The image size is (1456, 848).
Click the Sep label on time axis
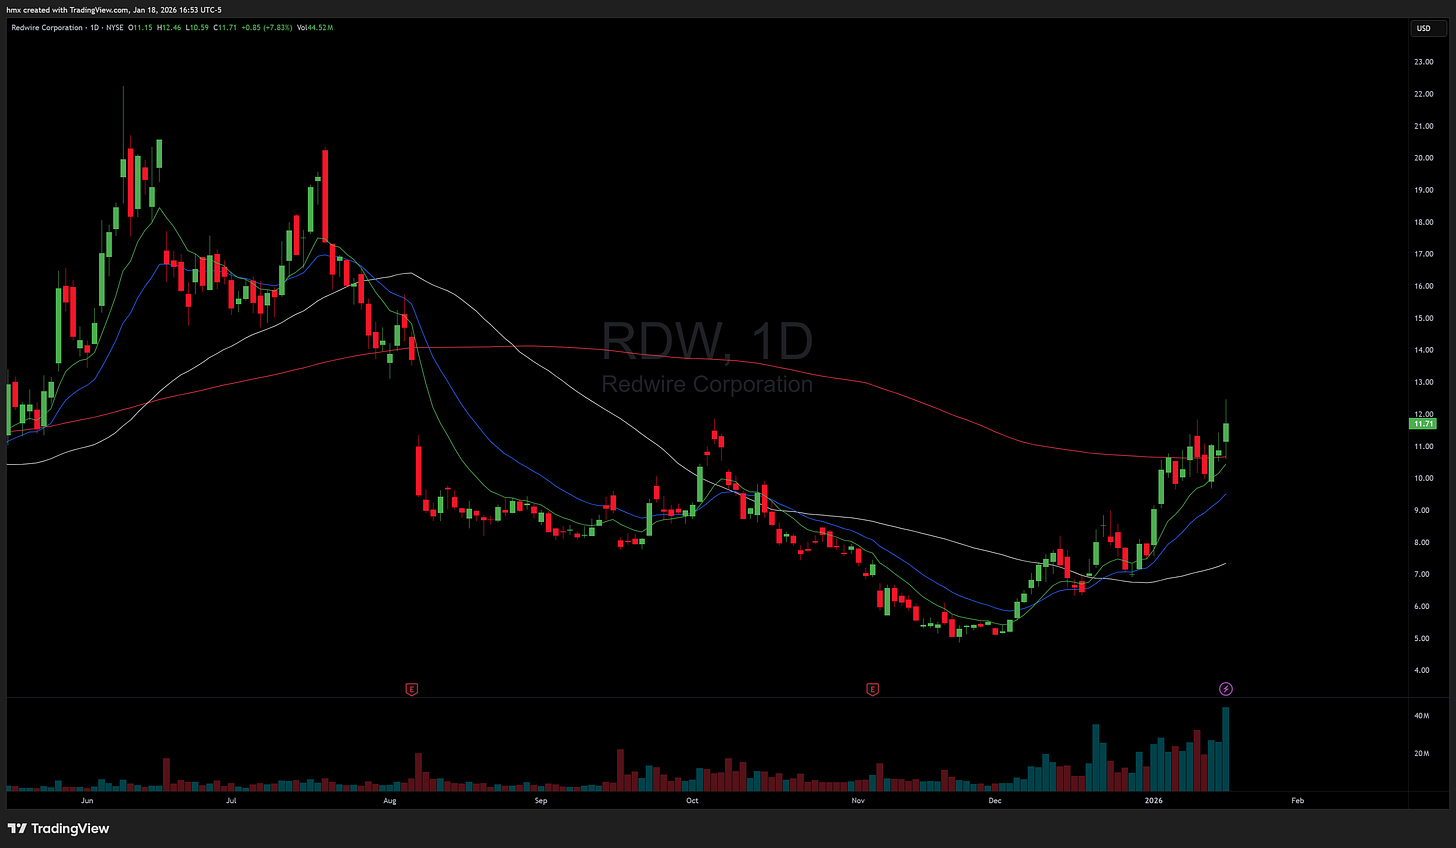tap(541, 800)
